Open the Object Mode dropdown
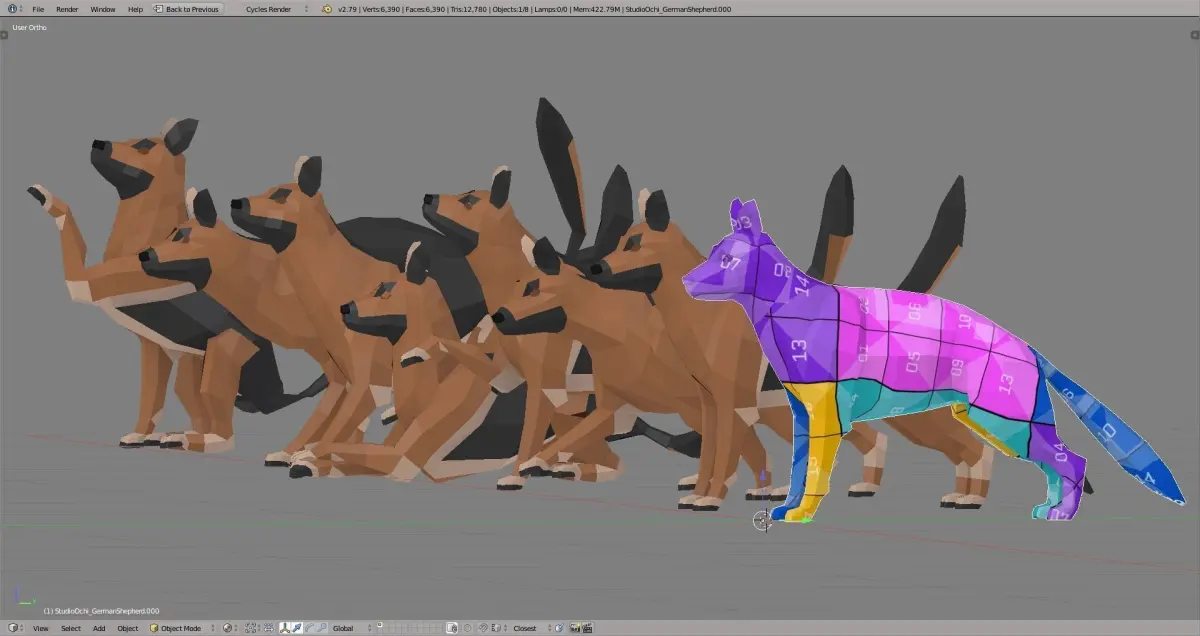1200x636 pixels. tap(182, 628)
